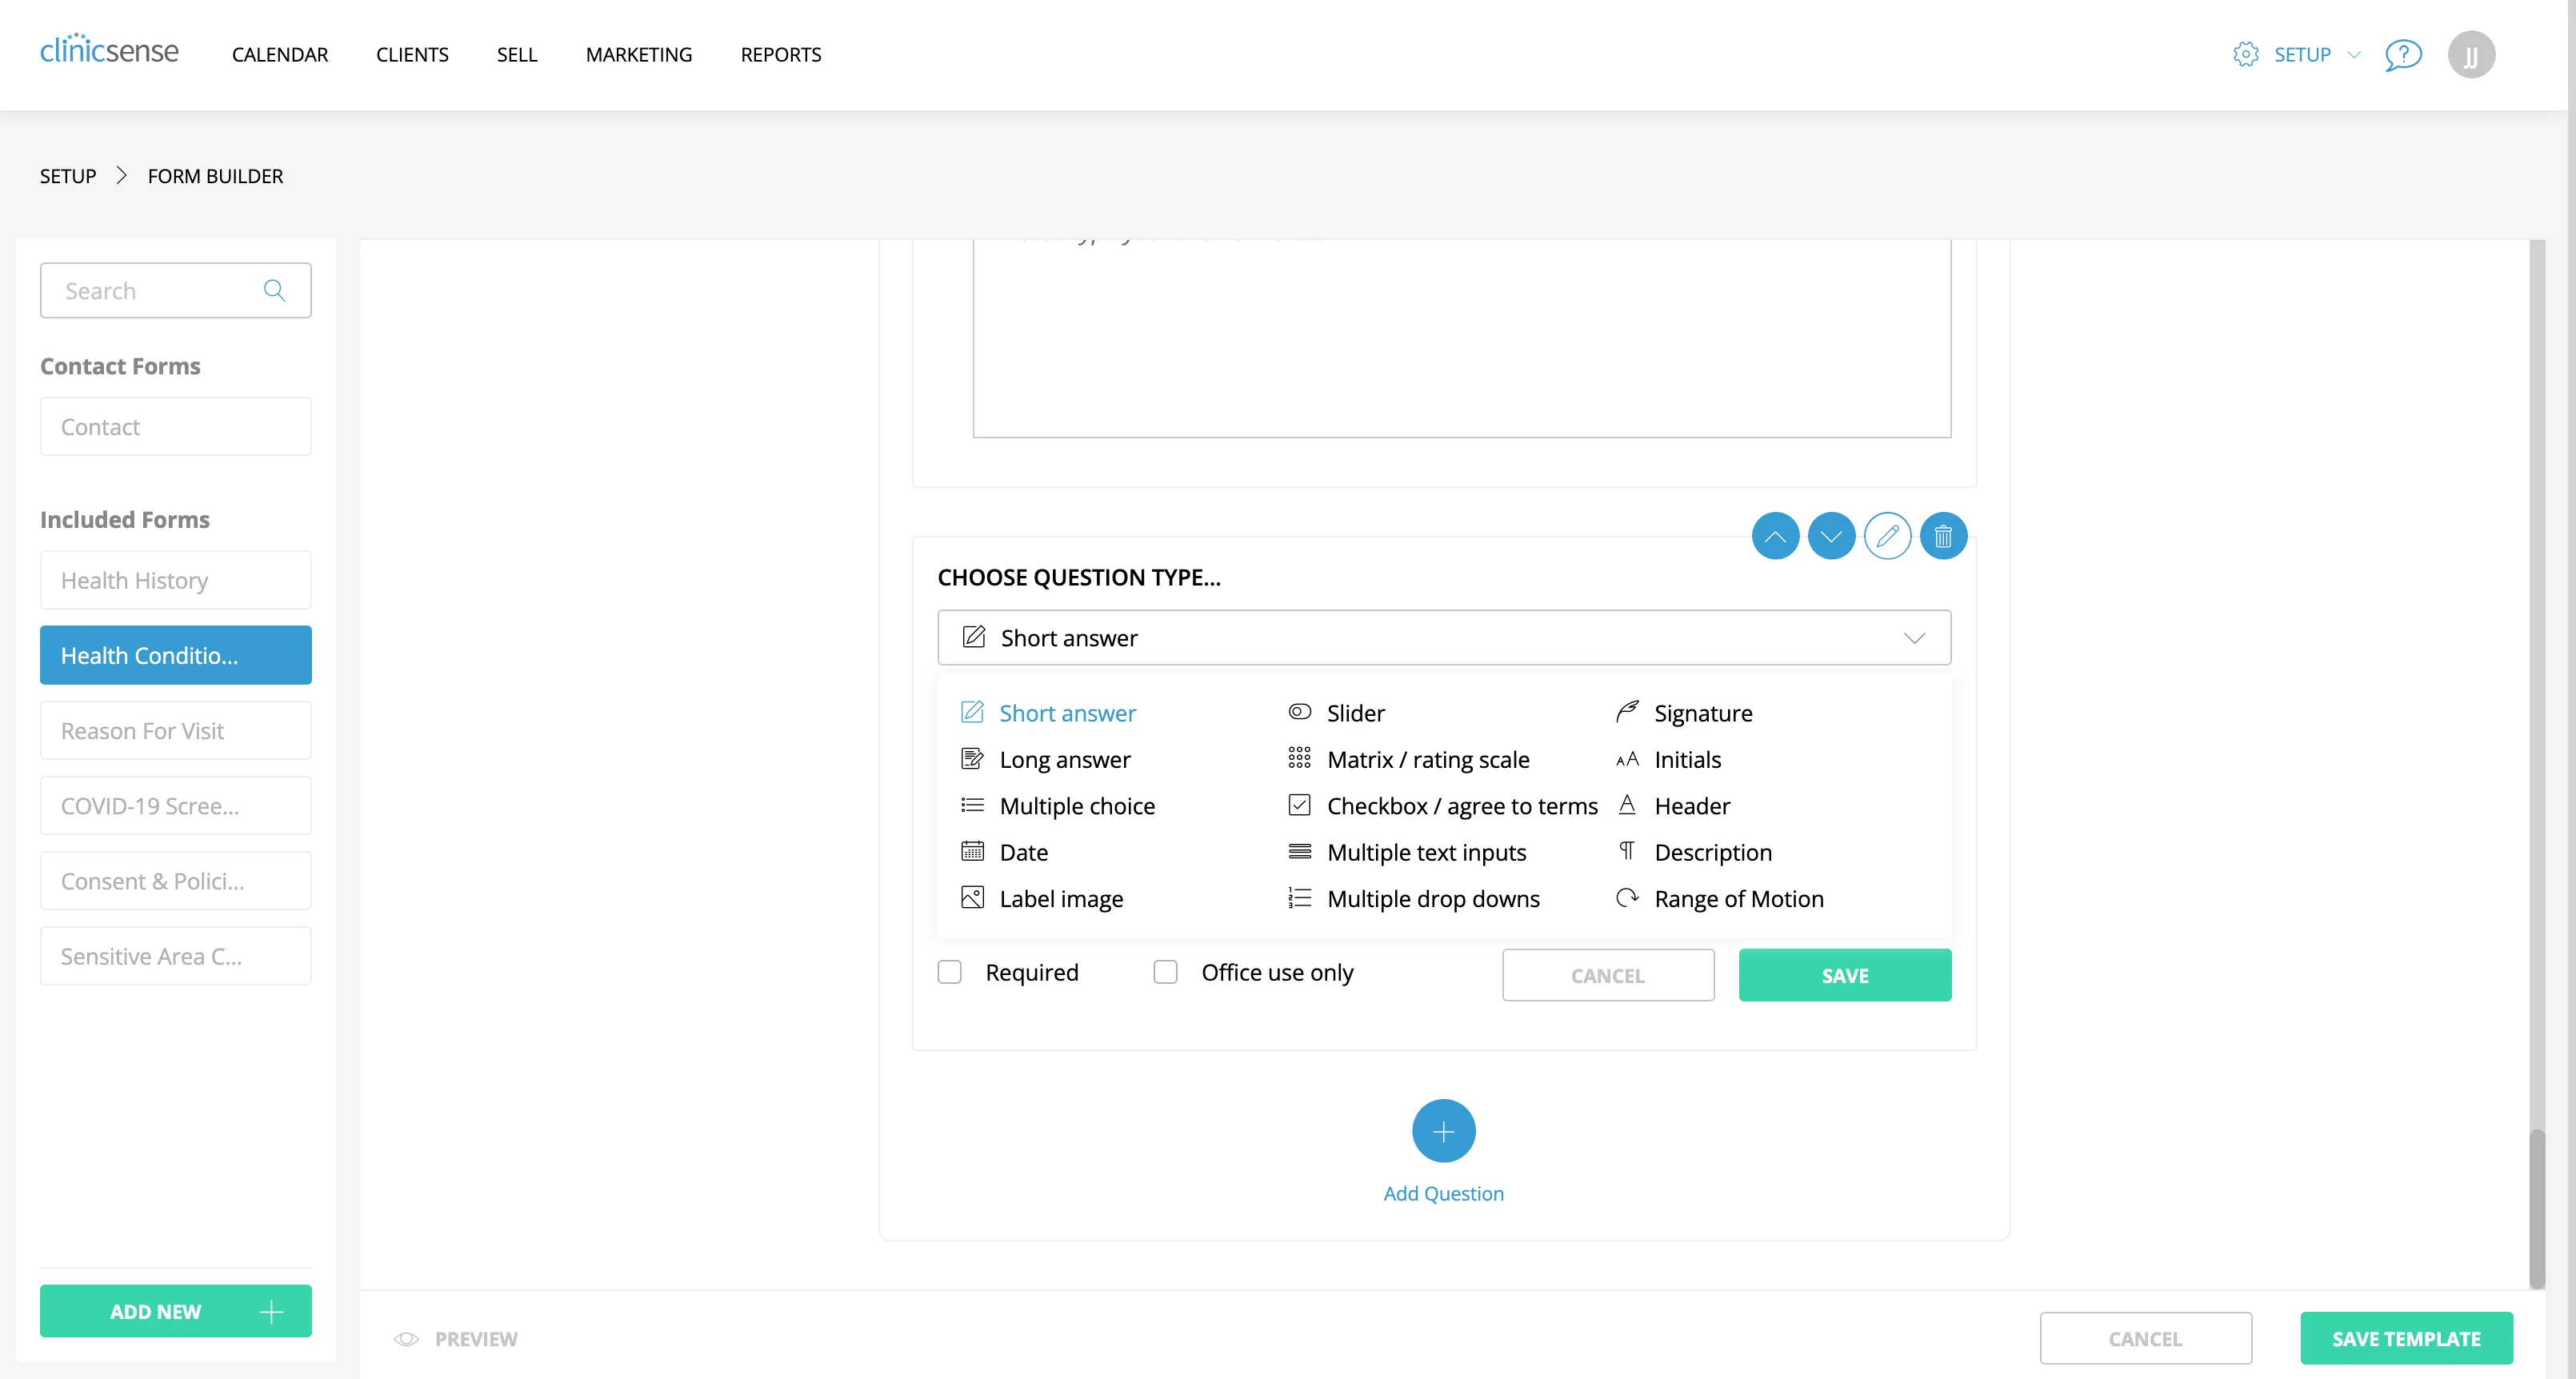Open the help chat bubble icon
The height and width of the screenshot is (1379, 2576).
[2403, 55]
